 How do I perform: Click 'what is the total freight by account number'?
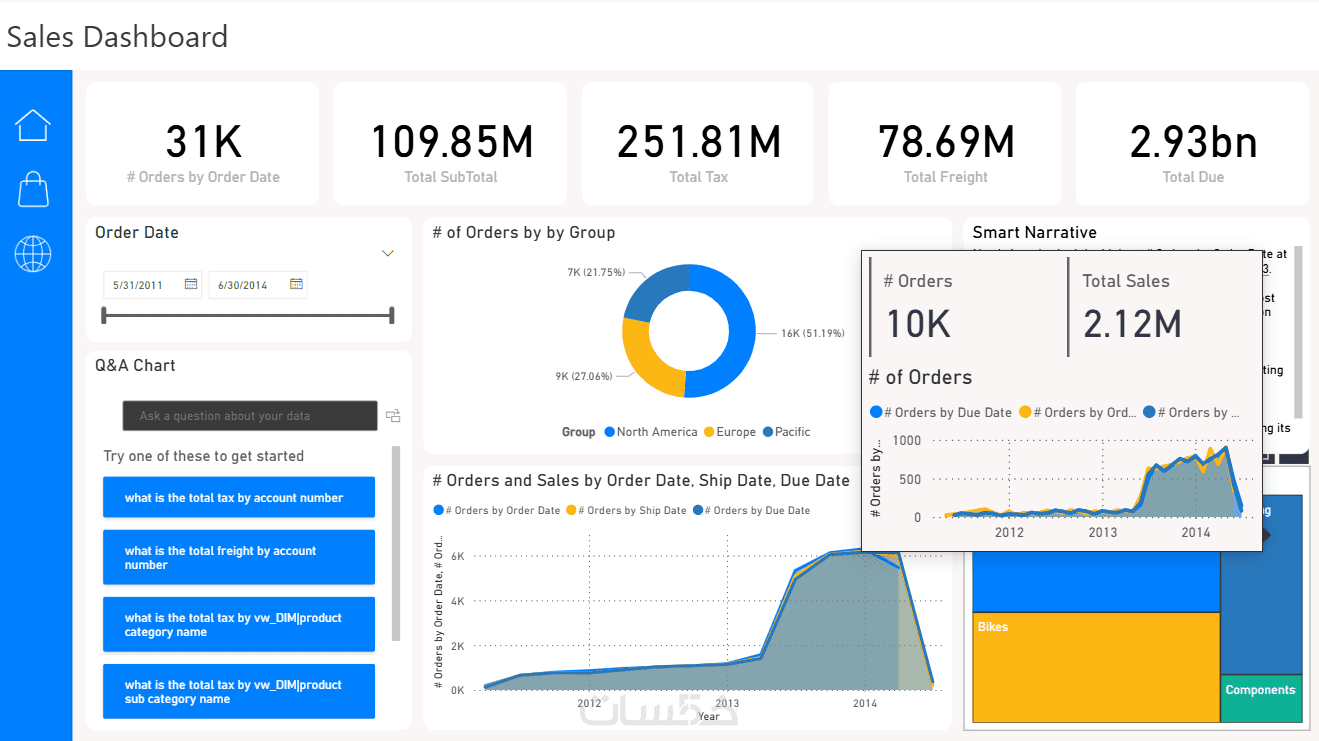[239, 558]
